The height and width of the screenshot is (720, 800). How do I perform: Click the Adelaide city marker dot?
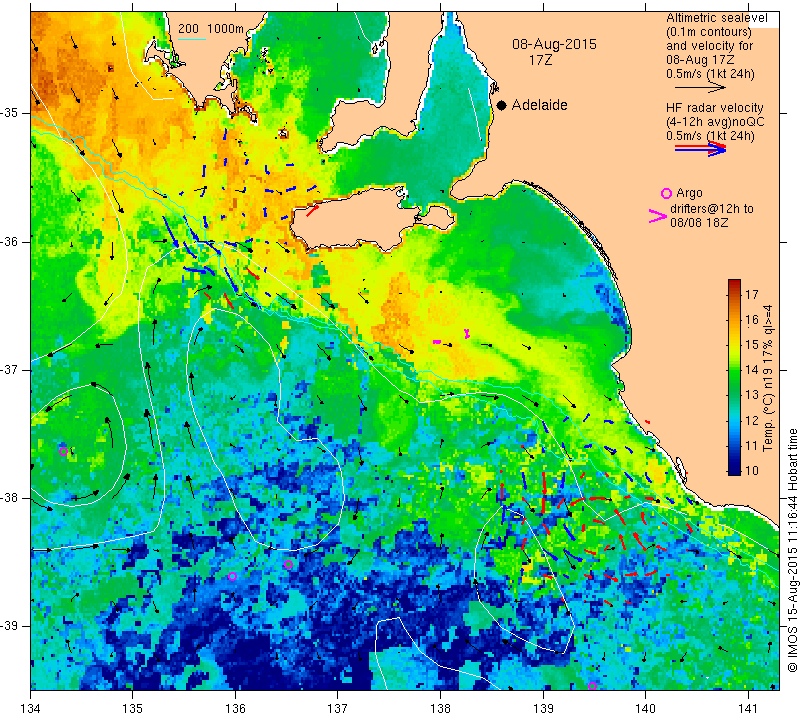(502, 105)
